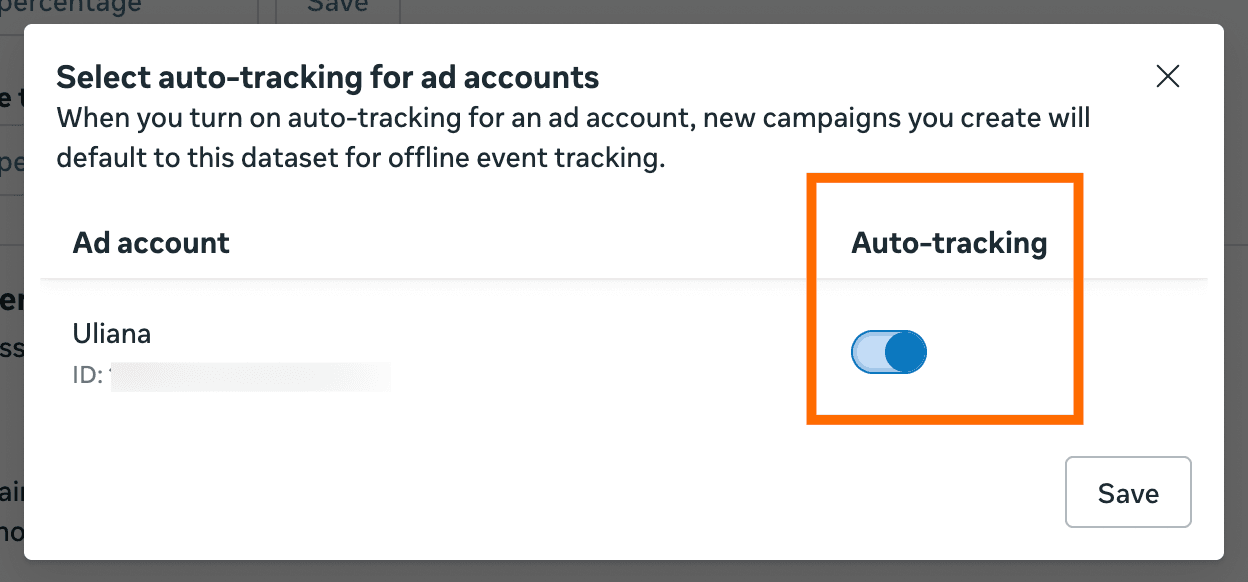Image resolution: width=1248 pixels, height=582 pixels.
Task: Click the Auto-tracking column header
Action: coord(948,242)
